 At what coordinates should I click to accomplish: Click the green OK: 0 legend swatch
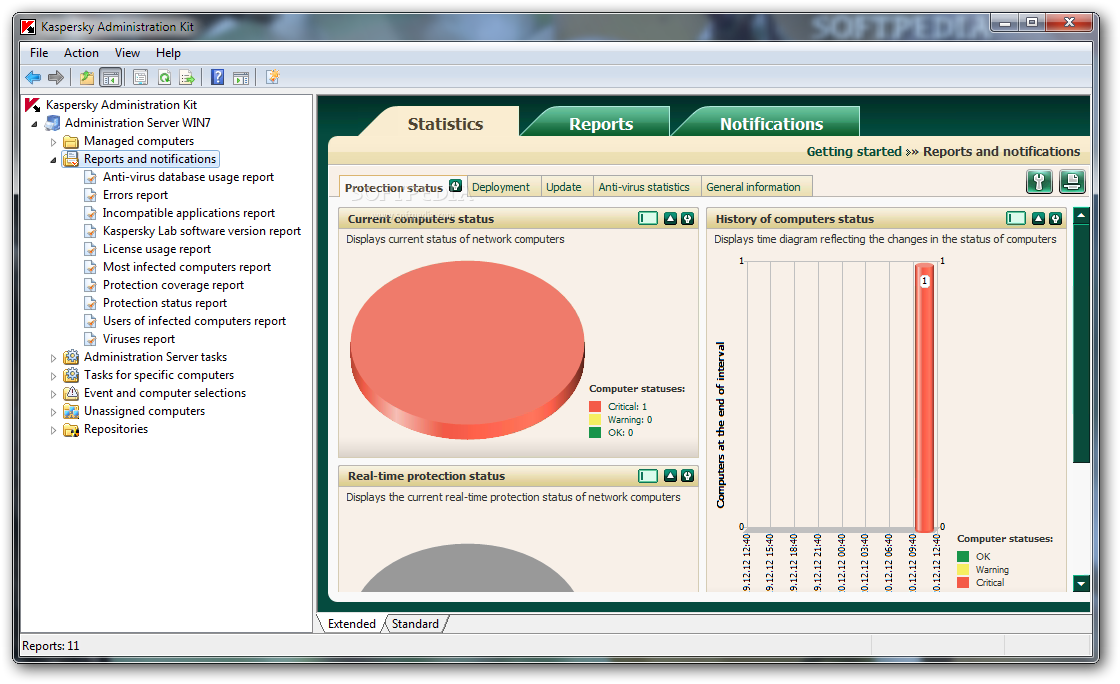(595, 432)
